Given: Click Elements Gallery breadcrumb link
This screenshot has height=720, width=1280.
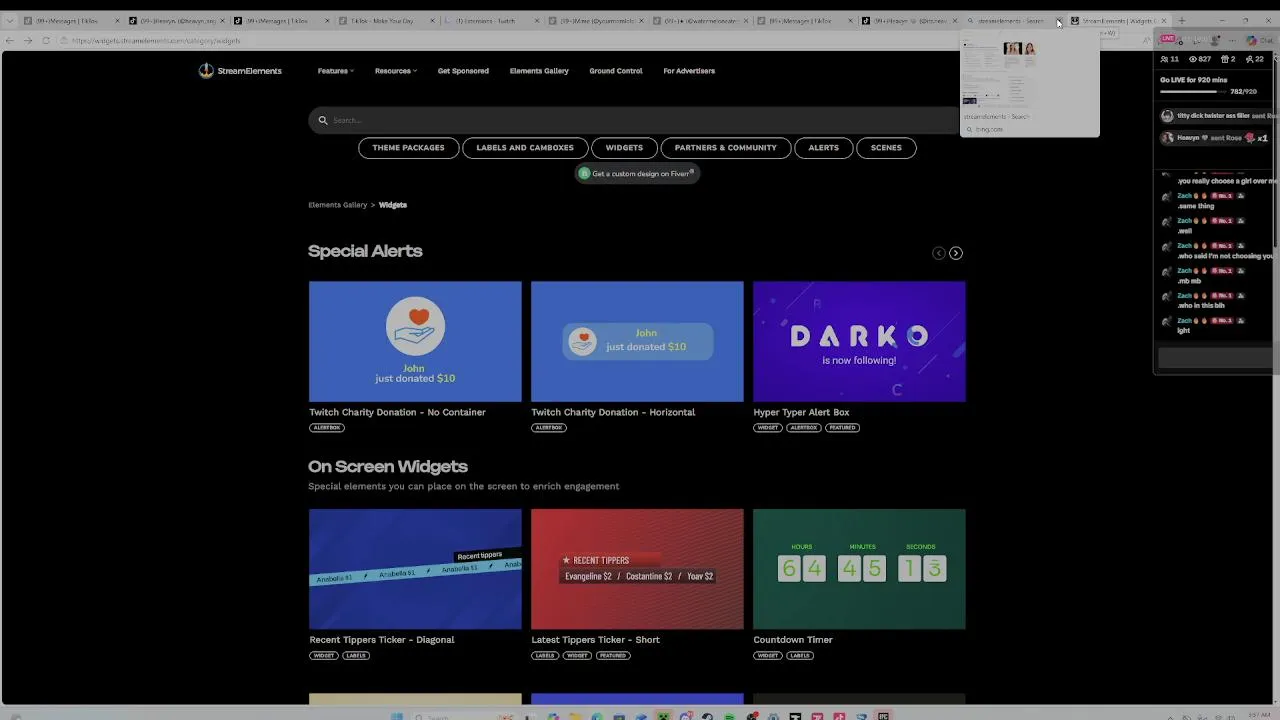Looking at the screenshot, I should tap(338, 205).
